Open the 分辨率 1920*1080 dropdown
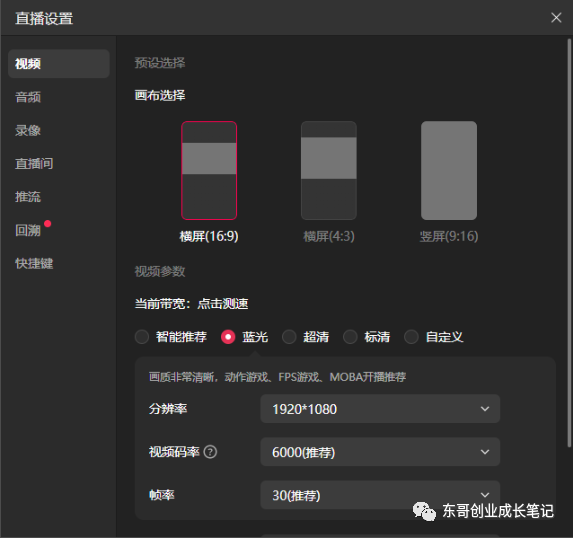Screen dimensions: 573x538 [380, 409]
